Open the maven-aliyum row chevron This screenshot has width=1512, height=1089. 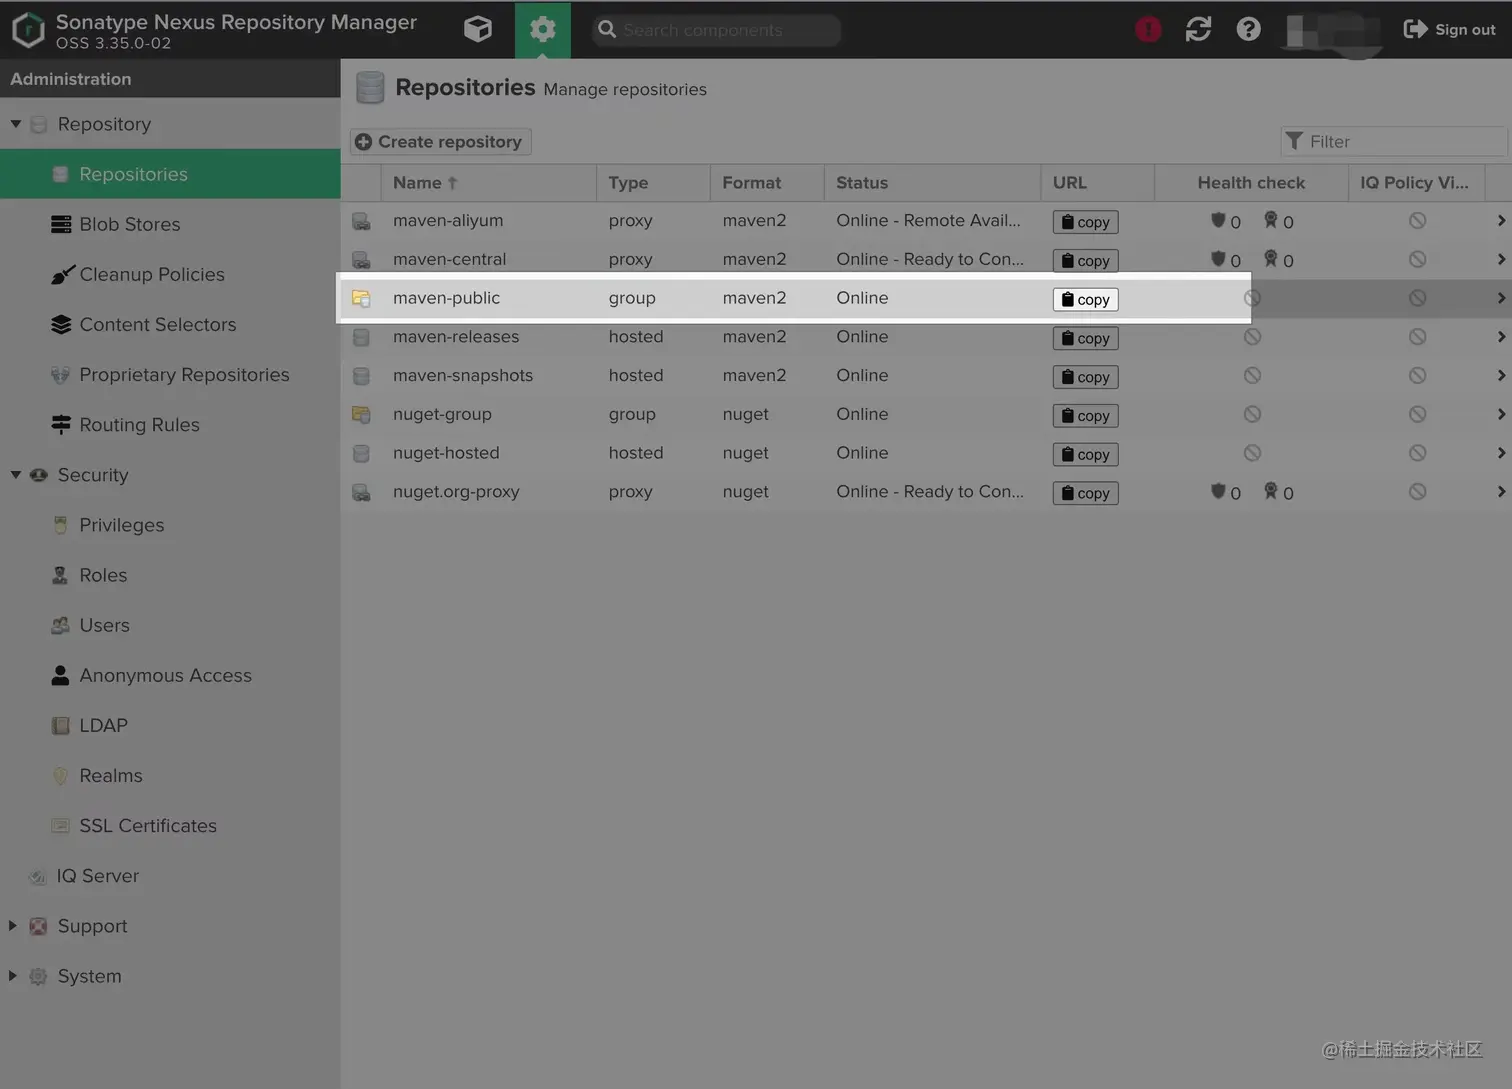(x=1501, y=221)
